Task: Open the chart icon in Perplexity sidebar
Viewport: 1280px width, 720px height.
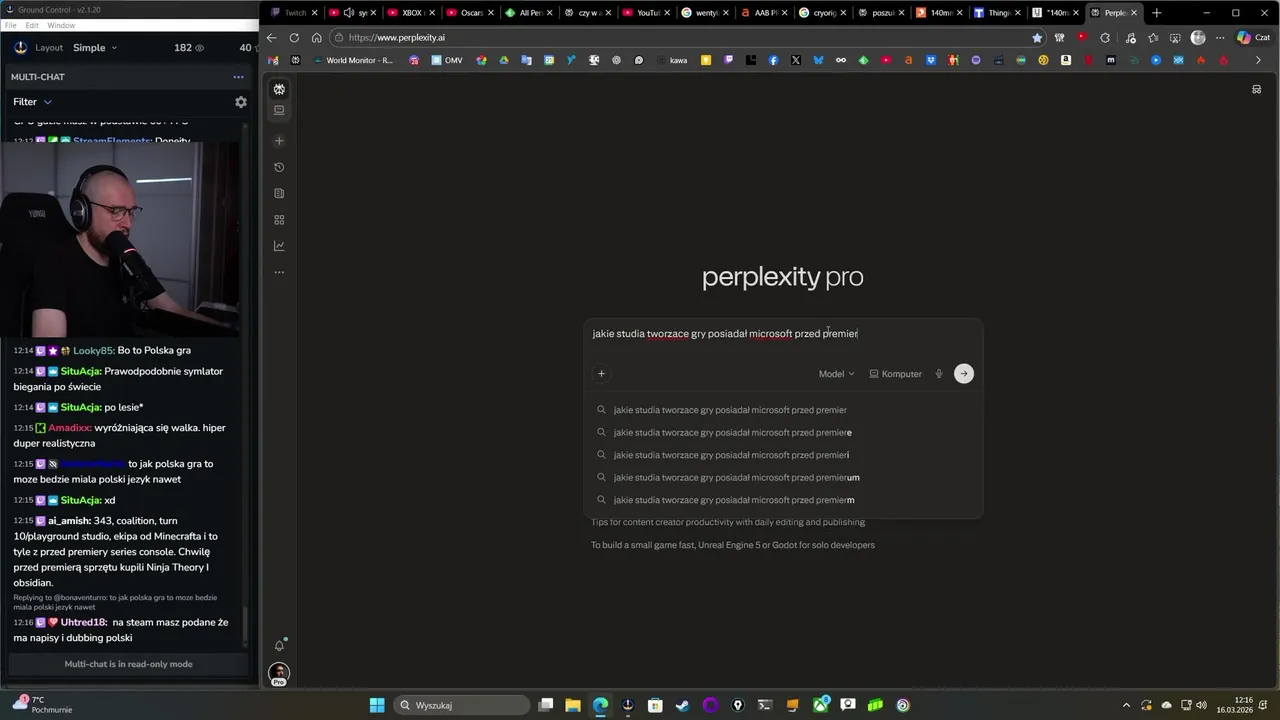Action: (279, 246)
